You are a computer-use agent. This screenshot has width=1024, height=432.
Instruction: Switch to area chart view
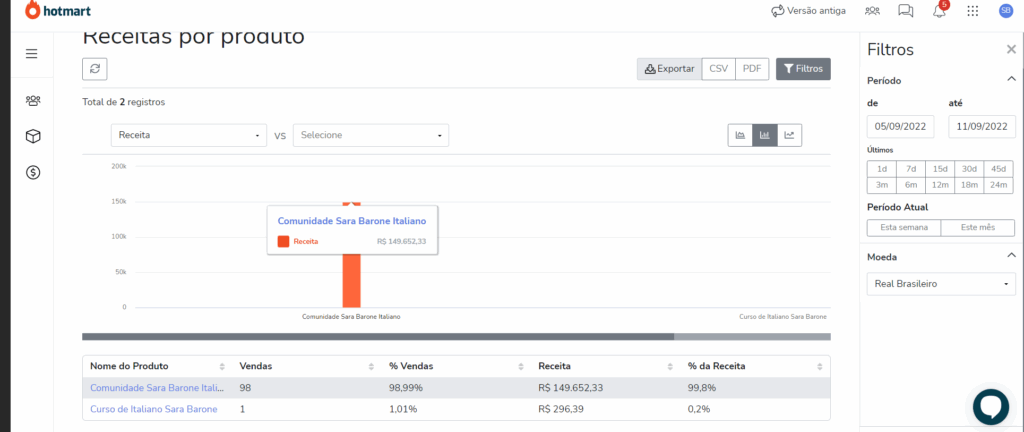(x=741, y=135)
